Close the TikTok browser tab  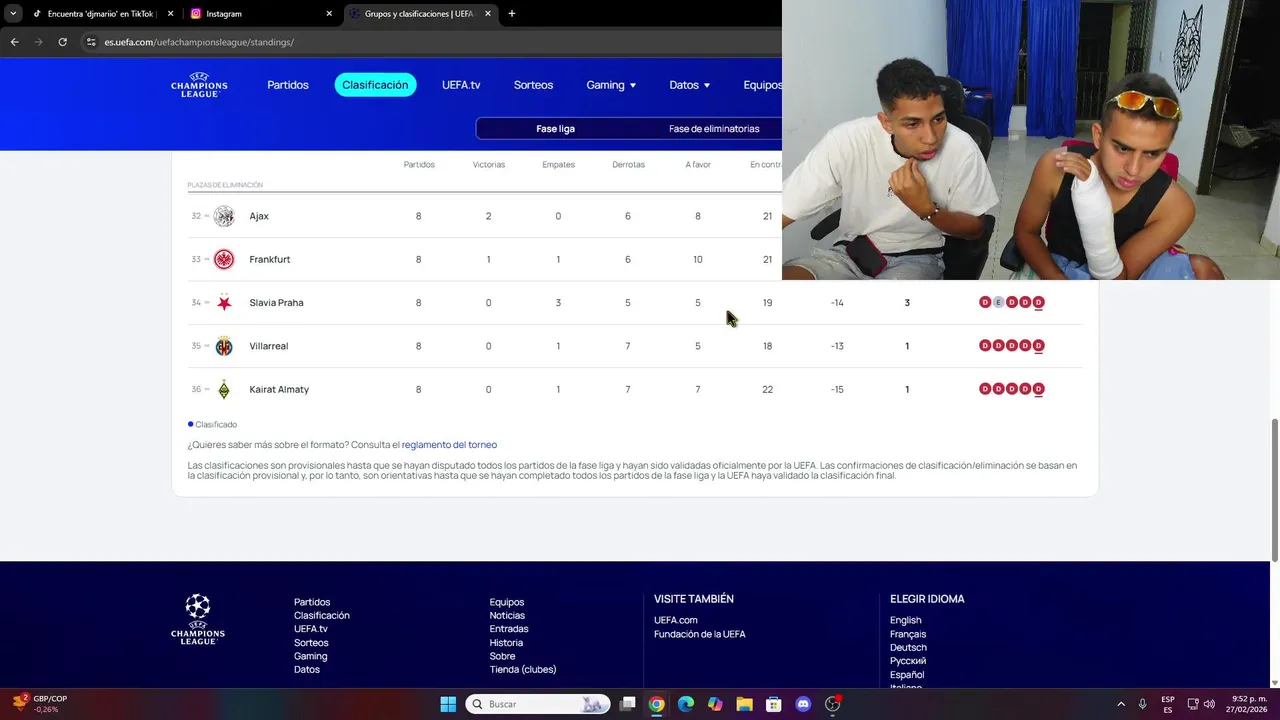[x=170, y=14]
